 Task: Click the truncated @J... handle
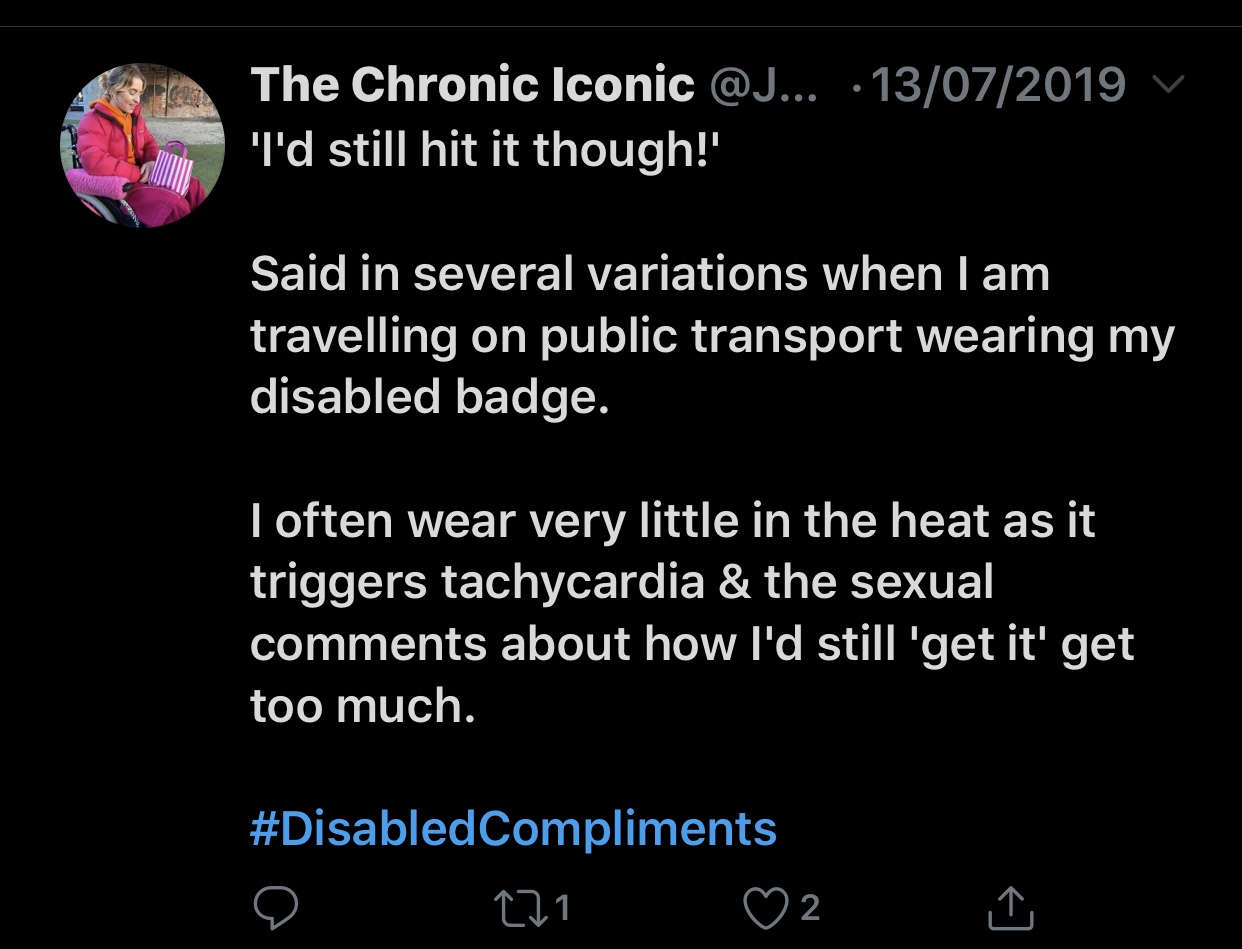(762, 86)
